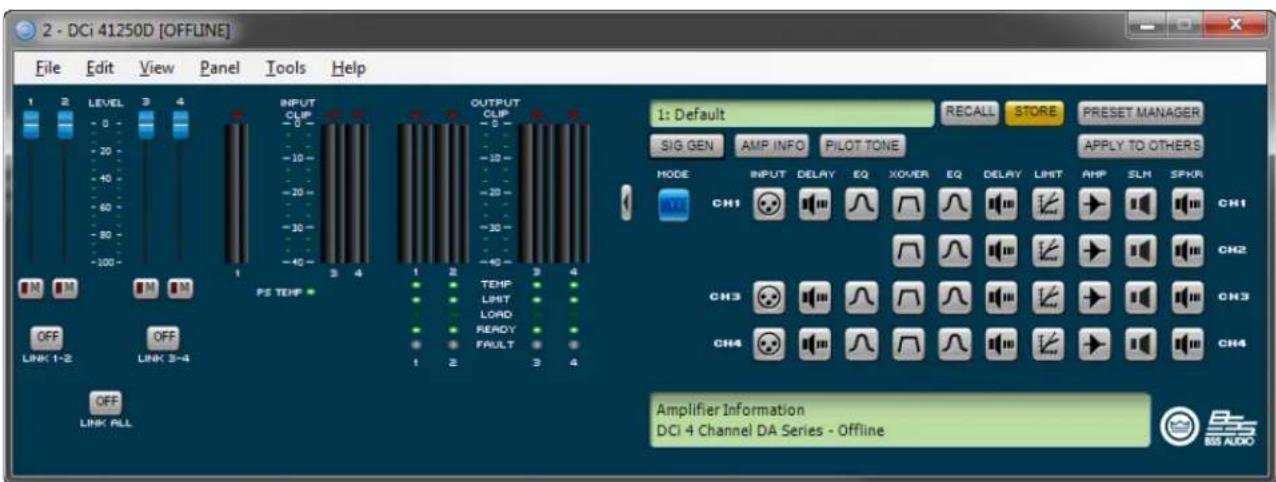
Task: Open the CH2 SLM block
Action: tap(1139, 250)
